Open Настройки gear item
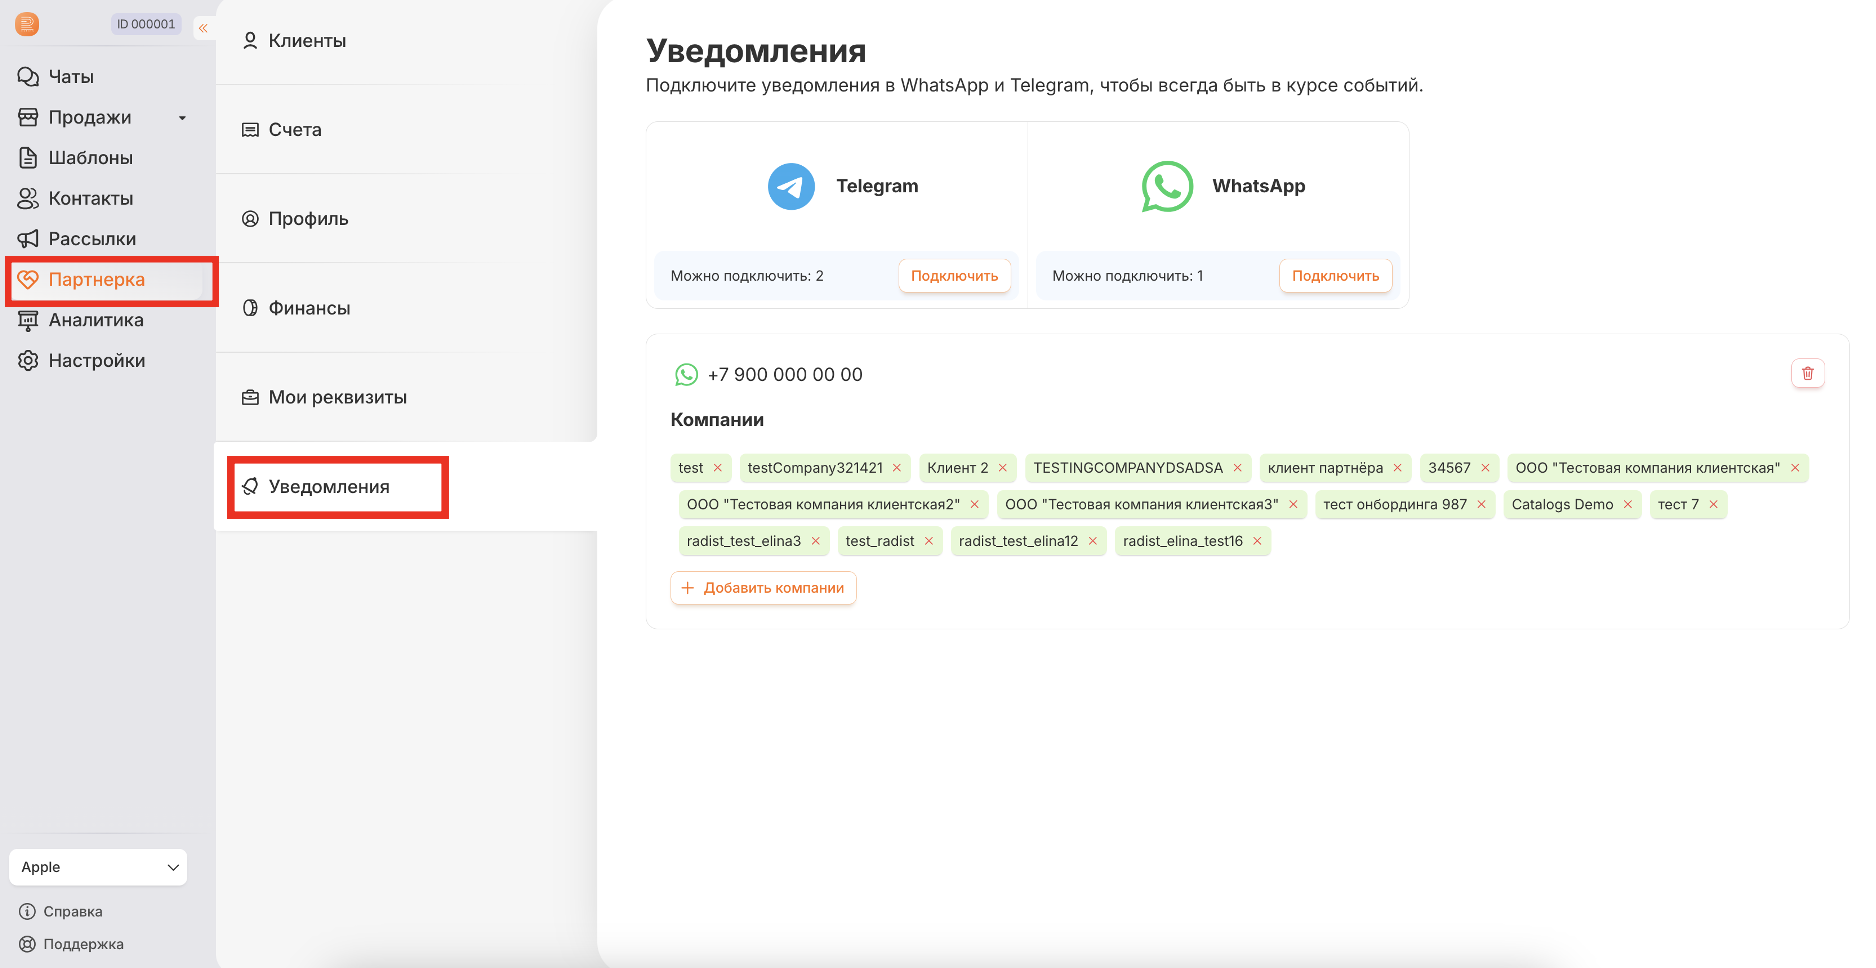This screenshot has width=1876, height=968. pos(96,361)
